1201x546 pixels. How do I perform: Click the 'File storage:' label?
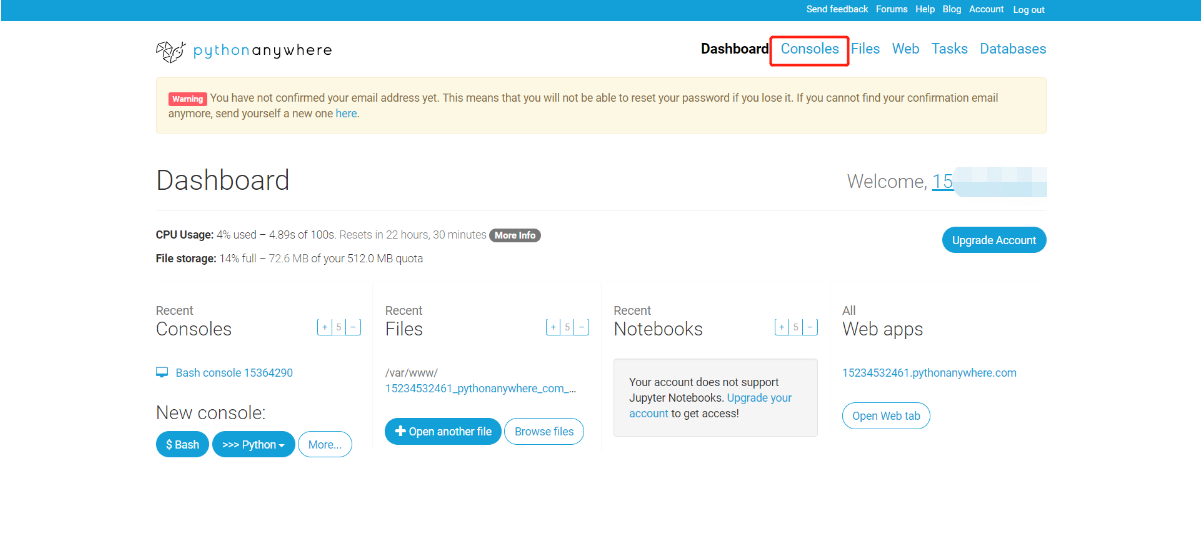tap(186, 258)
